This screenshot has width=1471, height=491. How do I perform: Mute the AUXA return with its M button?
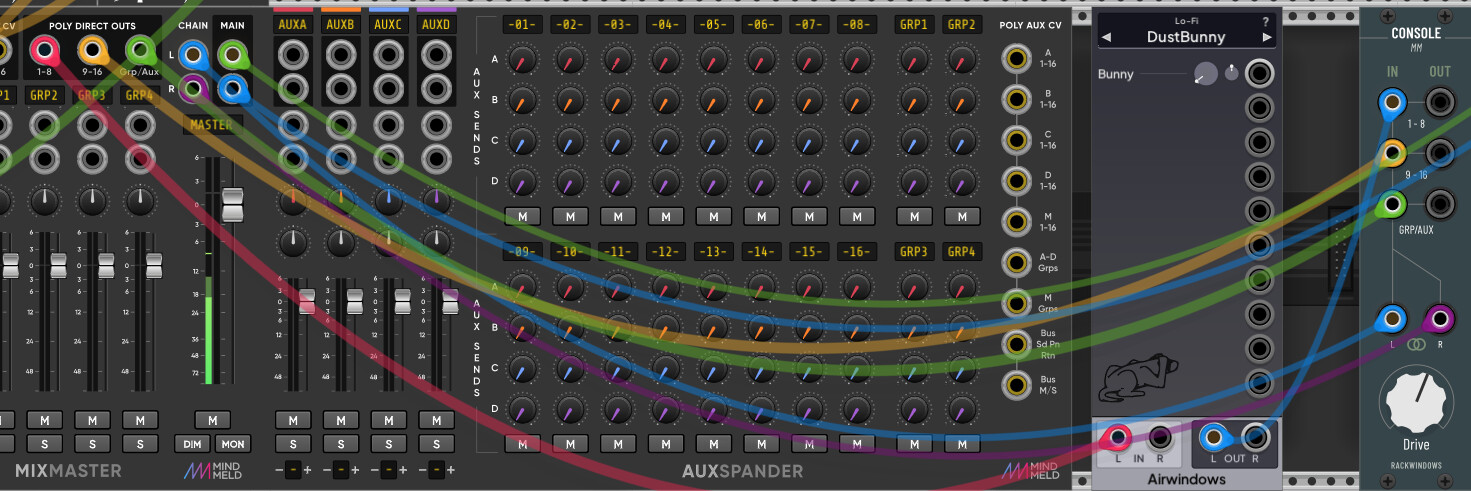(x=293, y=420)
